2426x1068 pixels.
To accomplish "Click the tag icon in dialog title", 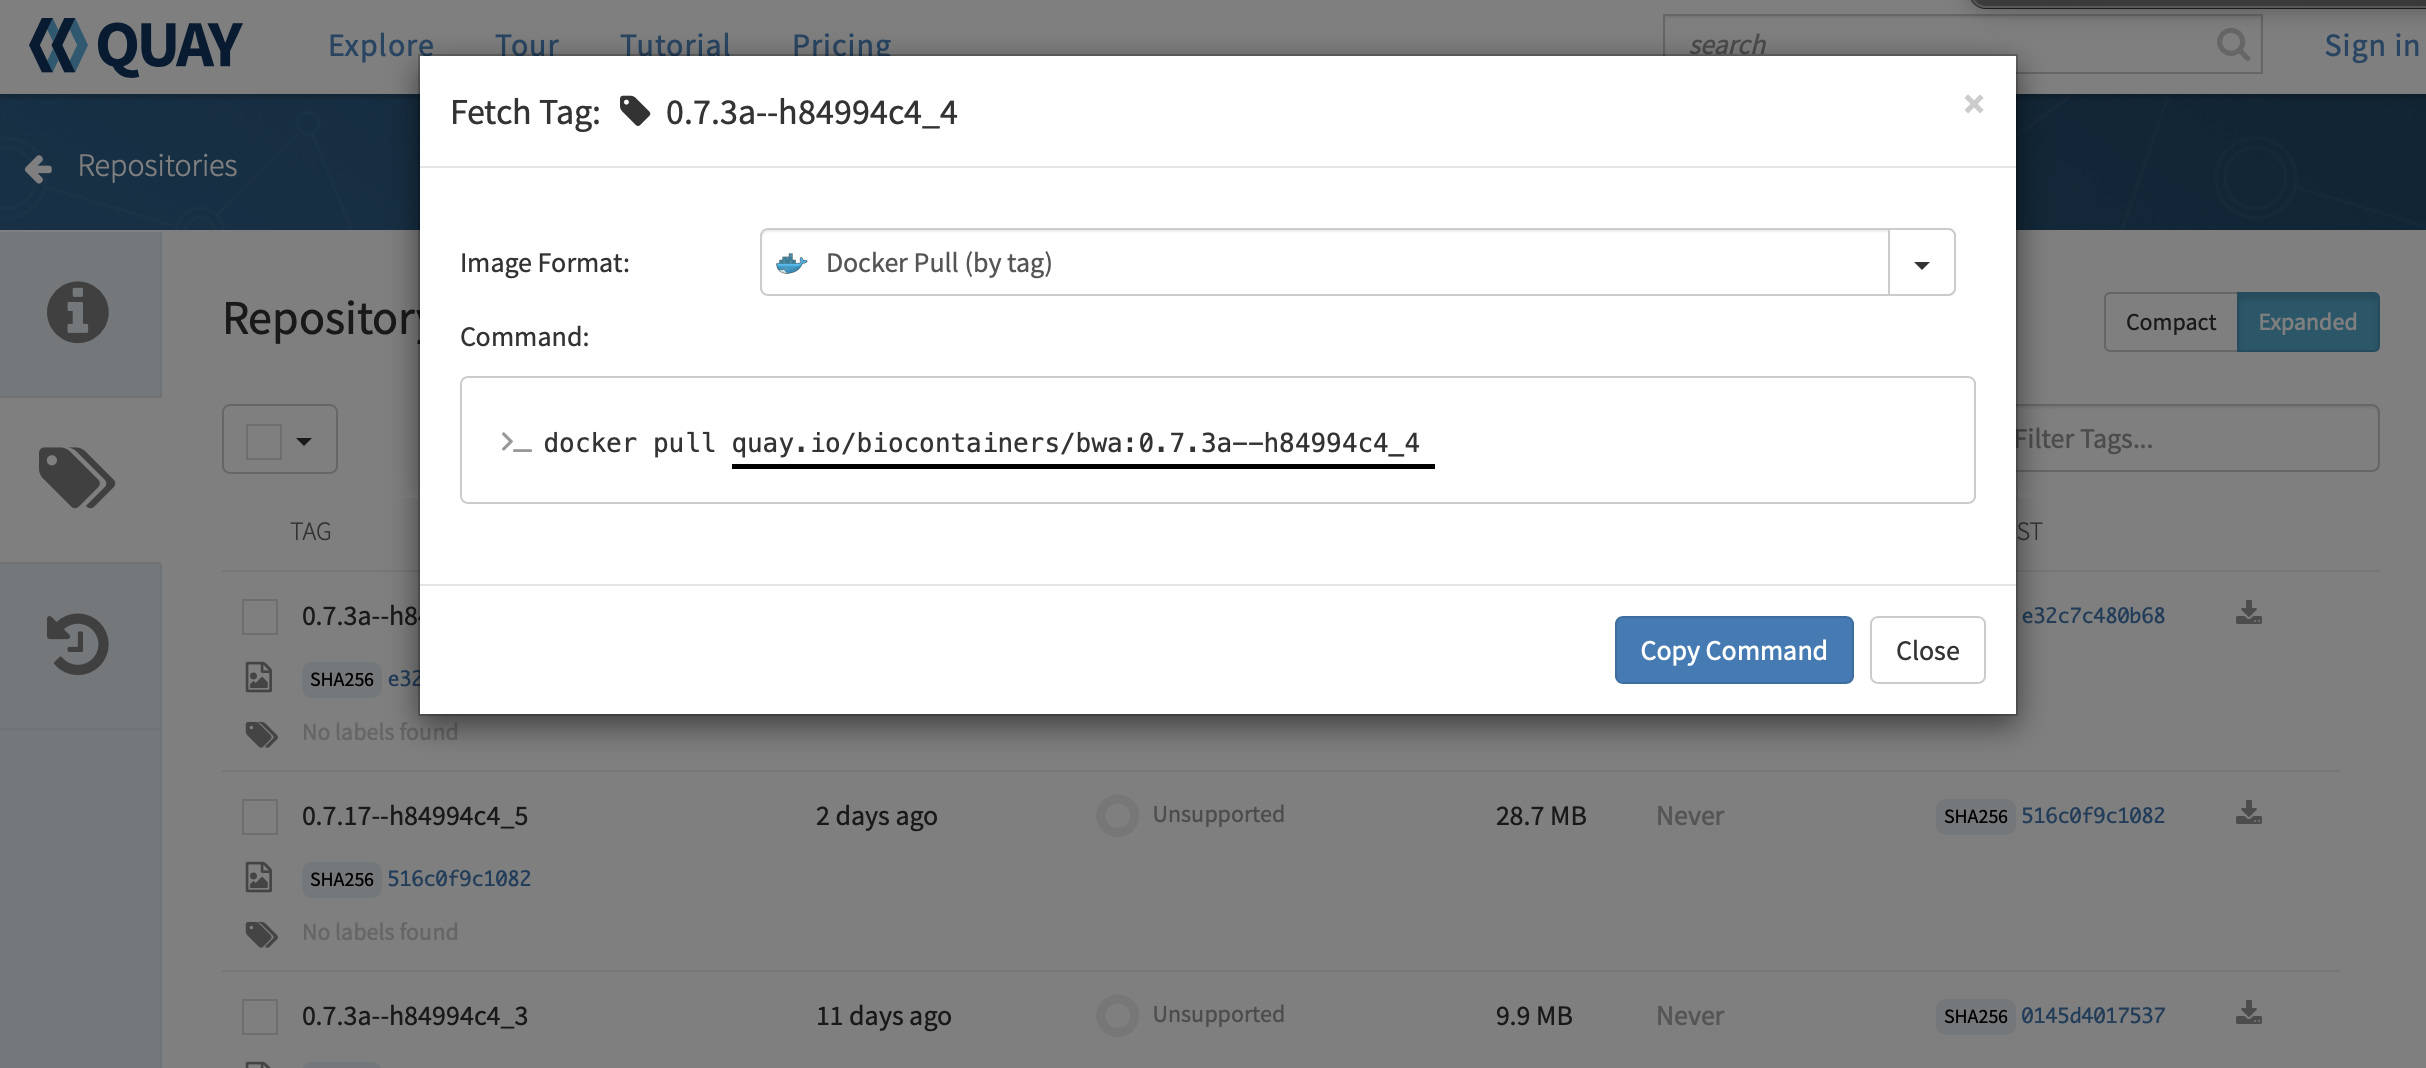I will pos(635,111).
